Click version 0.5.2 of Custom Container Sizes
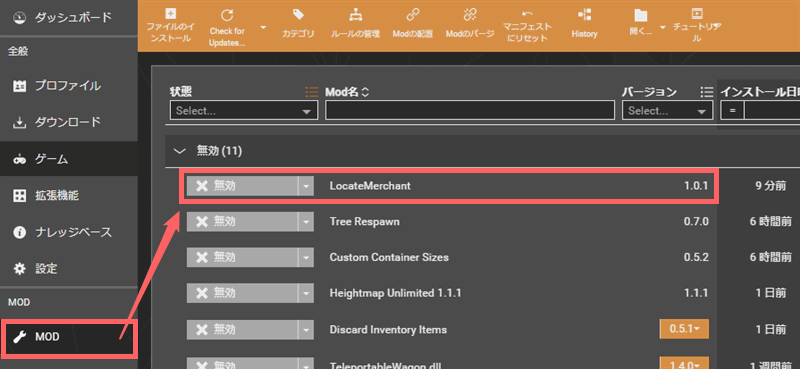The image size is (800, 369). pyautogui.click(x=696, y=257)
